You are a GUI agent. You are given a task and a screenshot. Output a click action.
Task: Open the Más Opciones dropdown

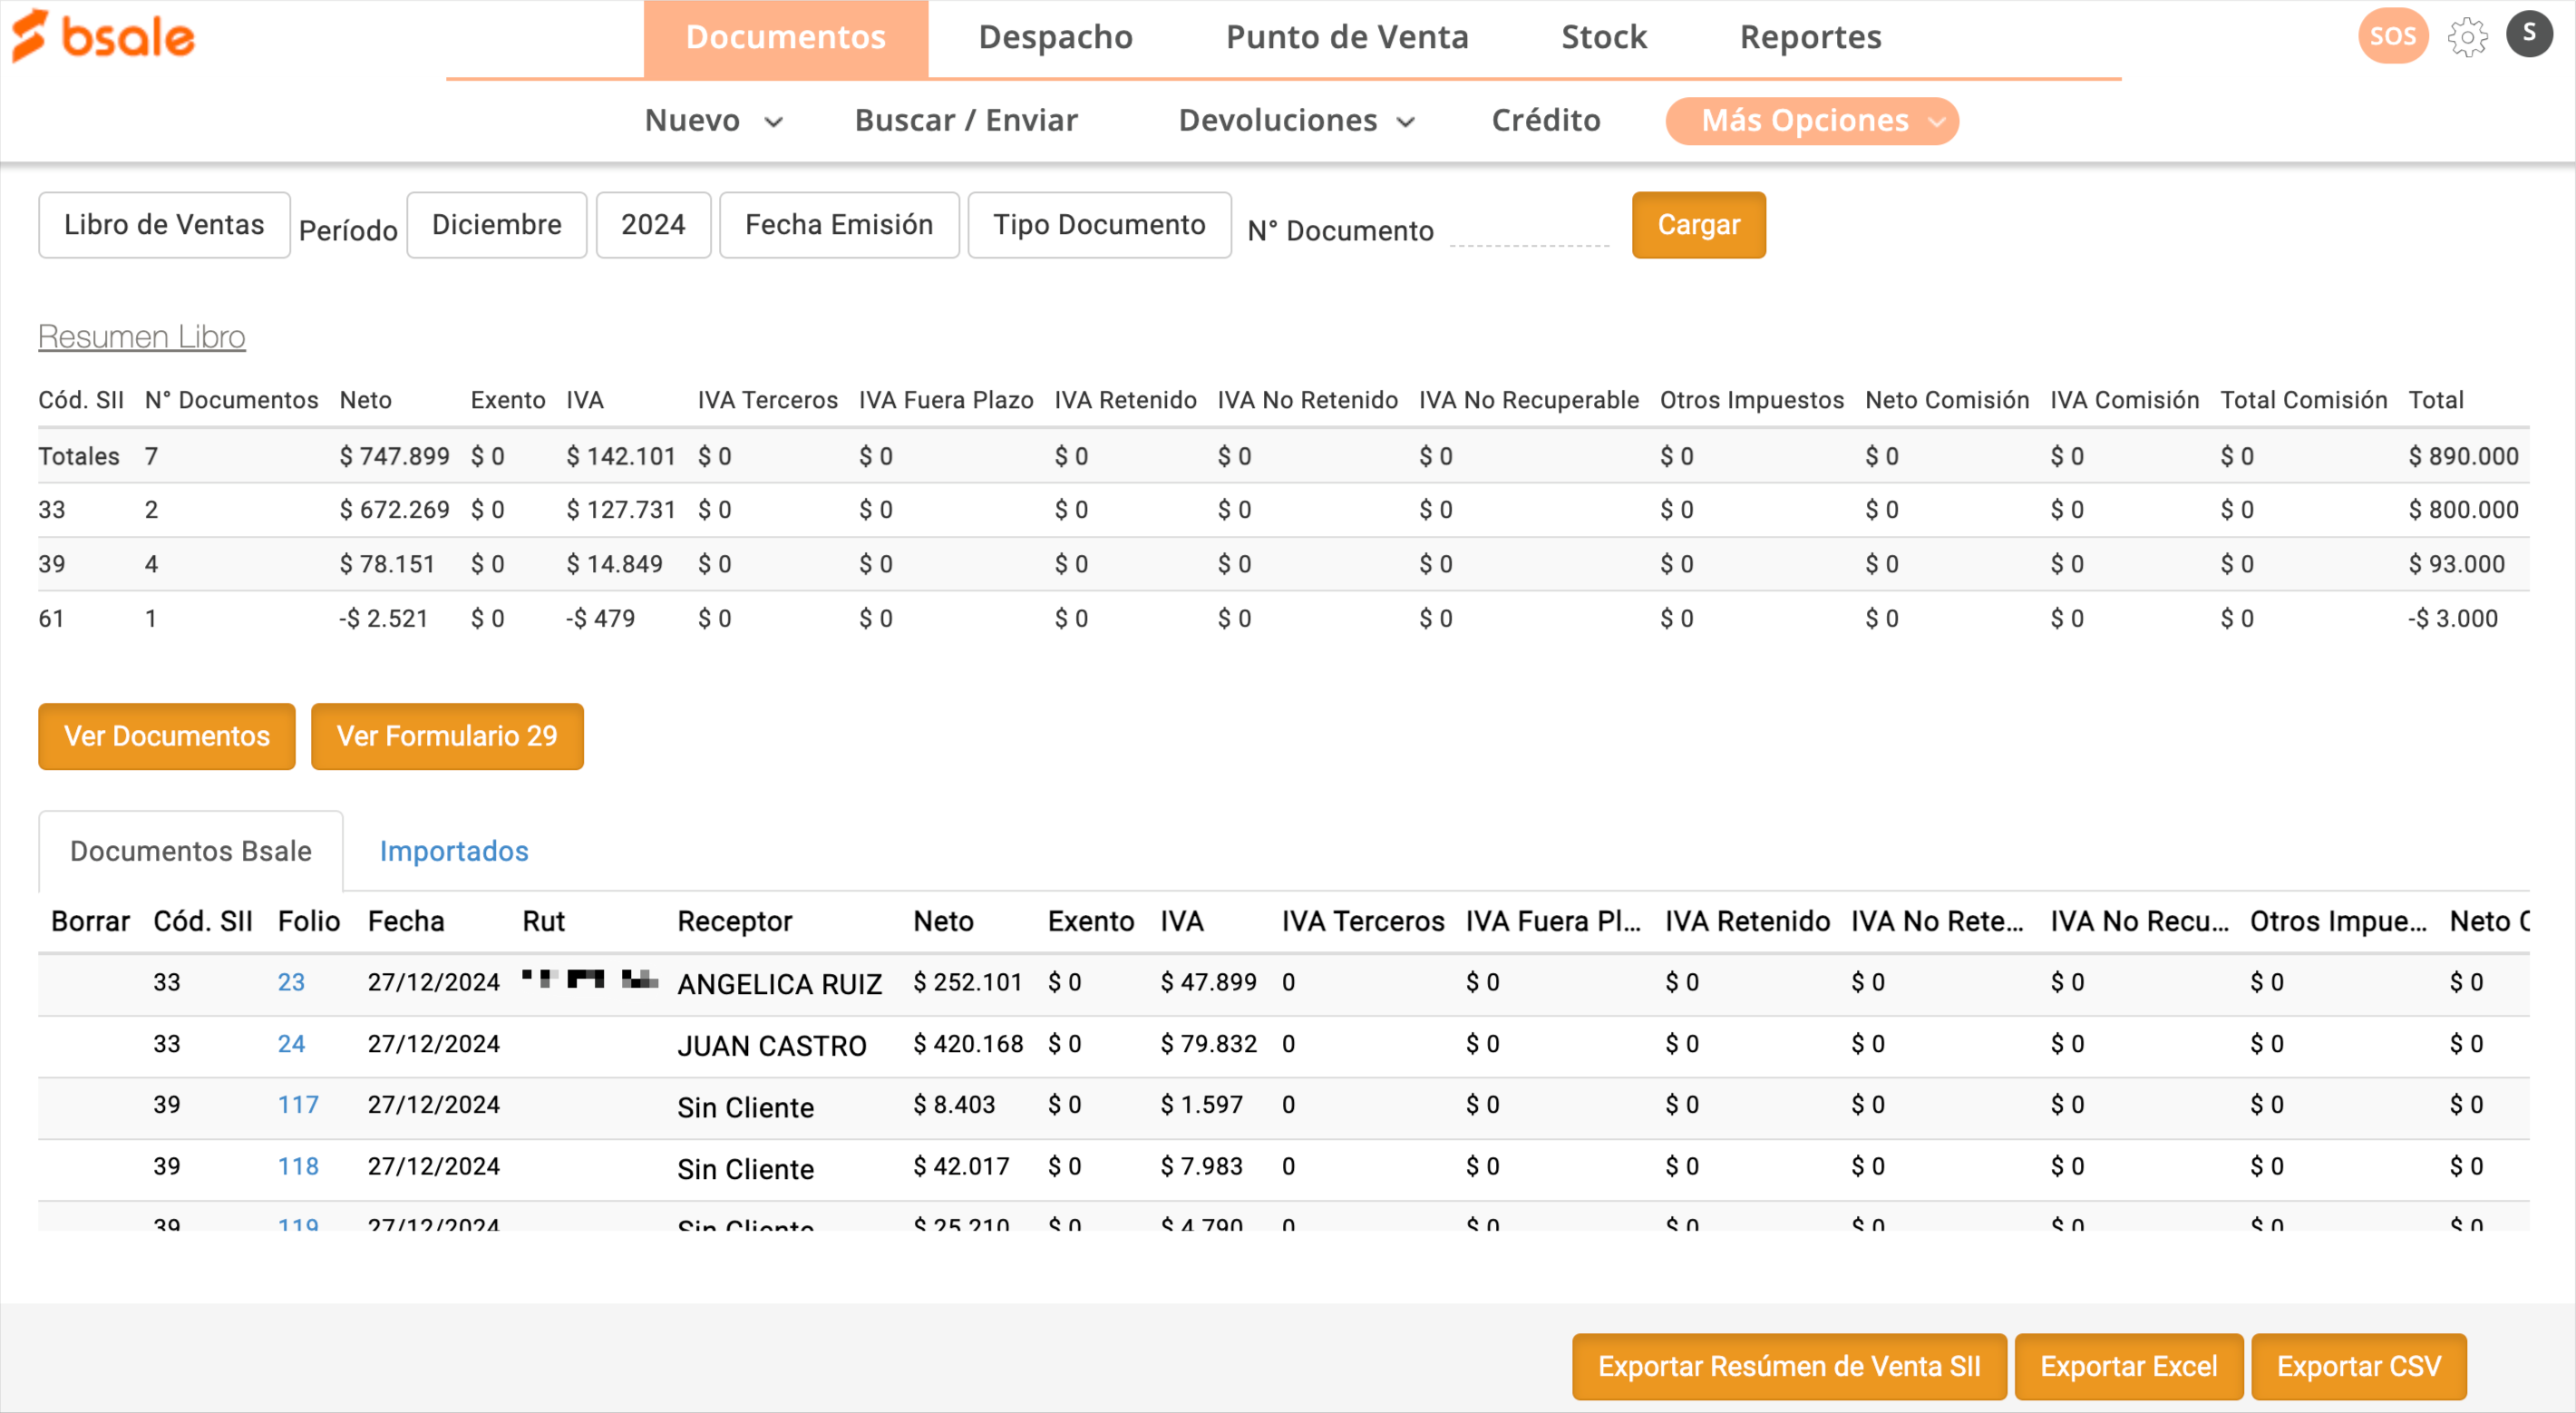coord(1811,120)
